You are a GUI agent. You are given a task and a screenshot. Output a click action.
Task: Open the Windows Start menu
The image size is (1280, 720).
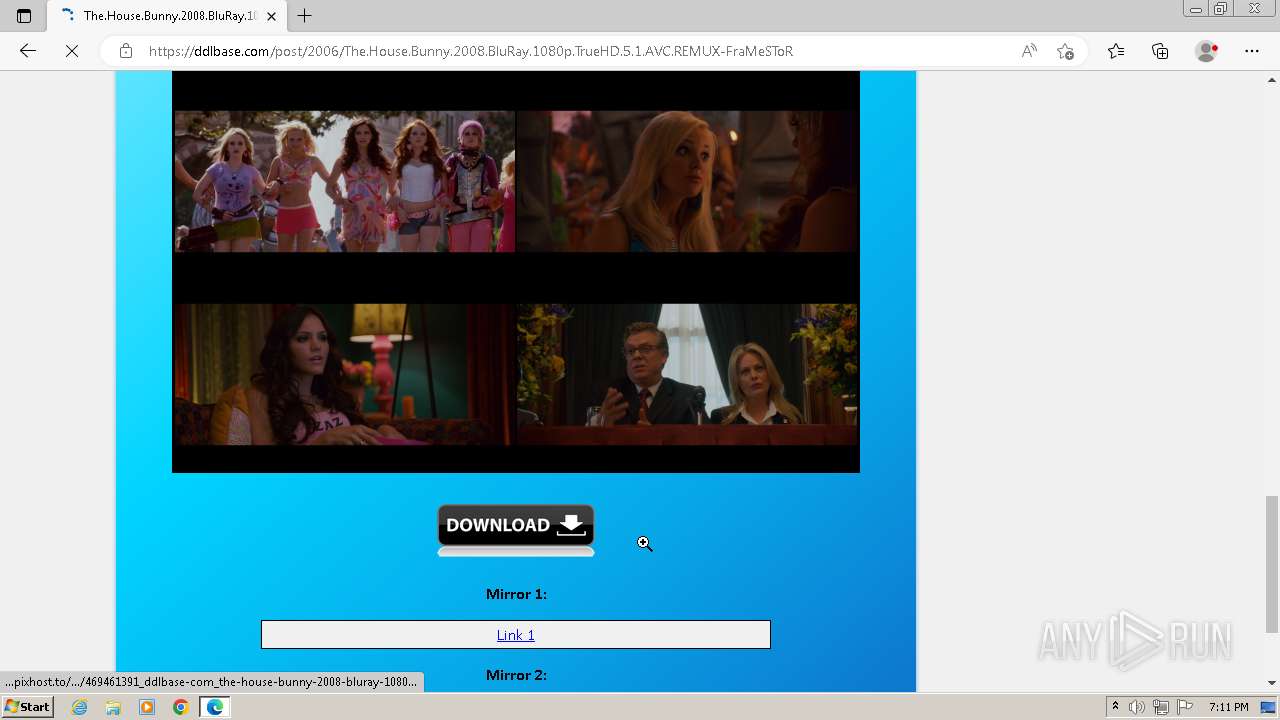pyautogui.click(x=27, y=707)
